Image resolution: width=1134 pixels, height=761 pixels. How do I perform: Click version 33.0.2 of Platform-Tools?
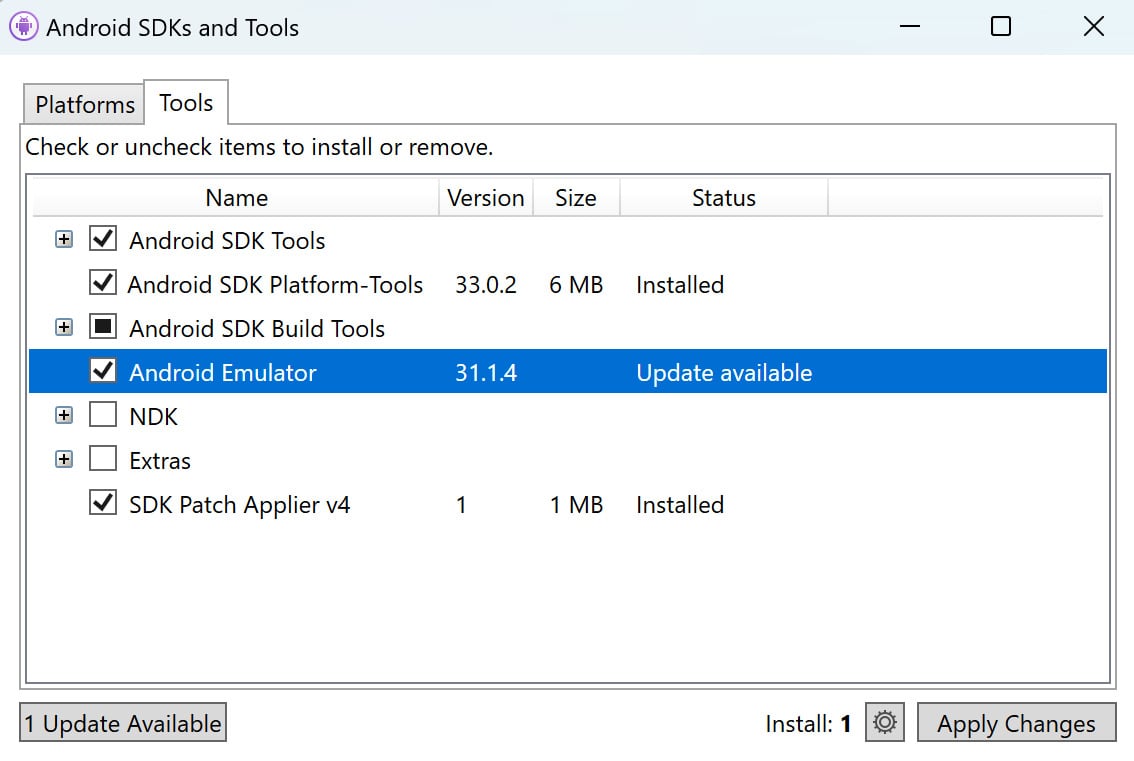pyautogui.click(x=486, y=285)
